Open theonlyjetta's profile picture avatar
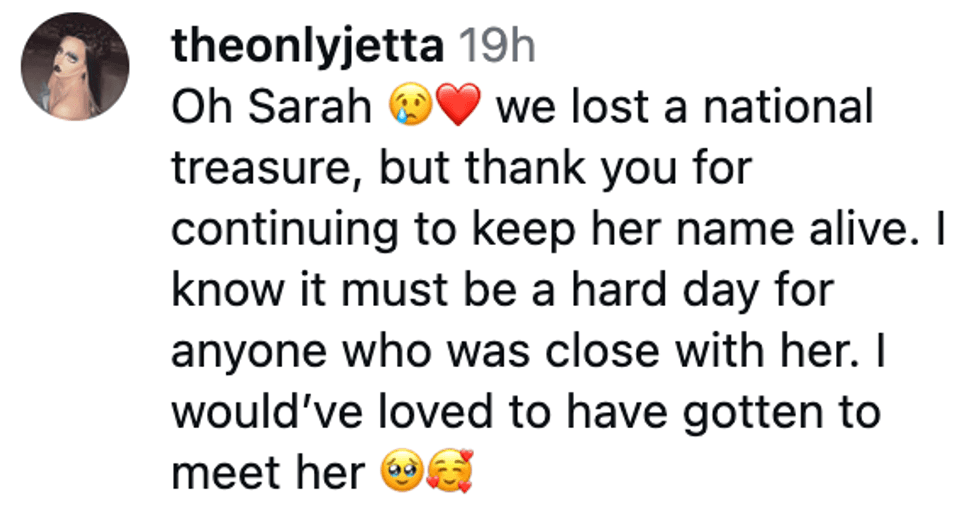The width and height of the screenshot is (980, 522). pyautogui.click(x=75, y=67)
